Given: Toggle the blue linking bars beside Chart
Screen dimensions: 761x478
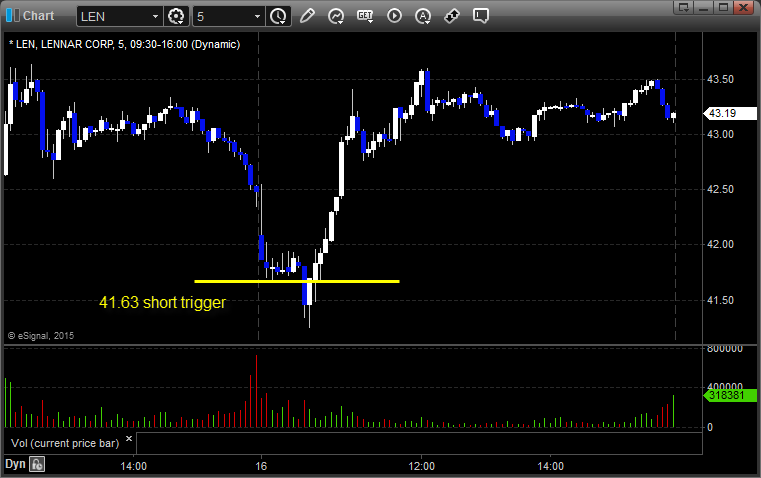Looking at the screenshot, I should tap(13, 16).
